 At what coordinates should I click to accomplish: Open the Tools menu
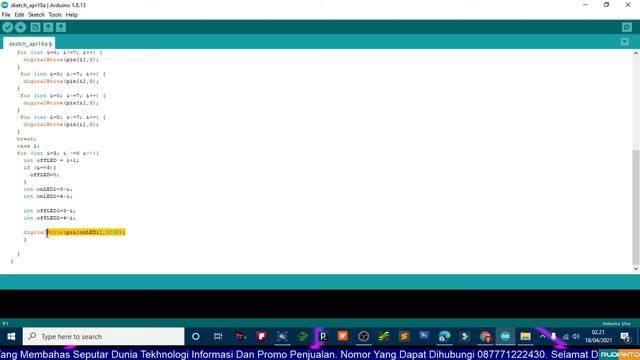click(55, 15)
